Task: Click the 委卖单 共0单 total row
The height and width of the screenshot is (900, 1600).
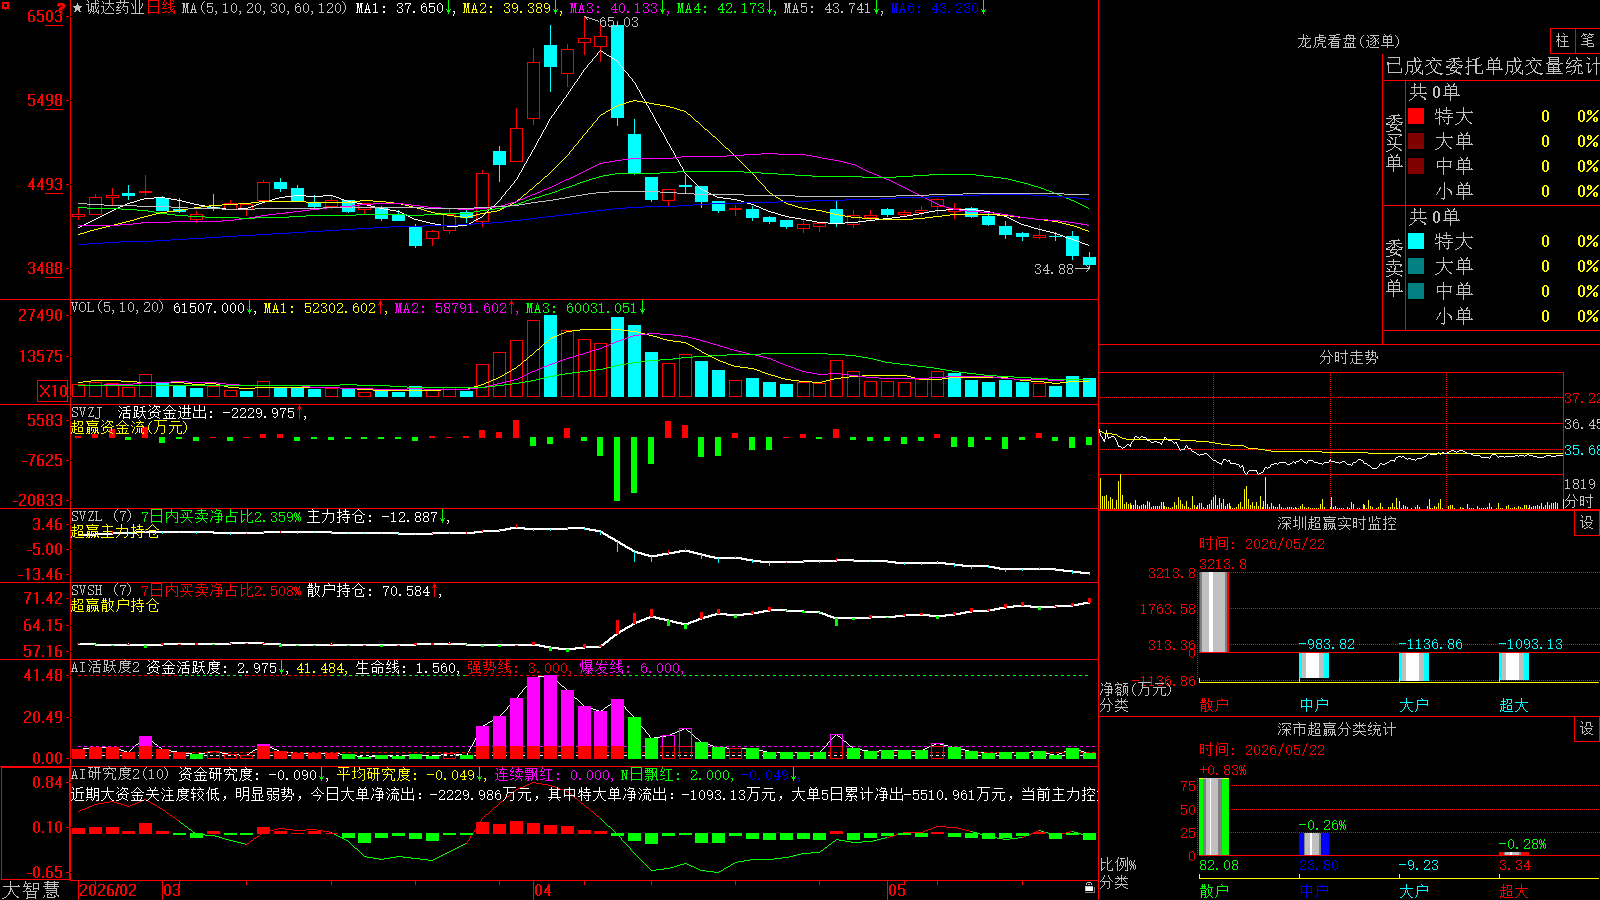Action: click(1434, 217)
